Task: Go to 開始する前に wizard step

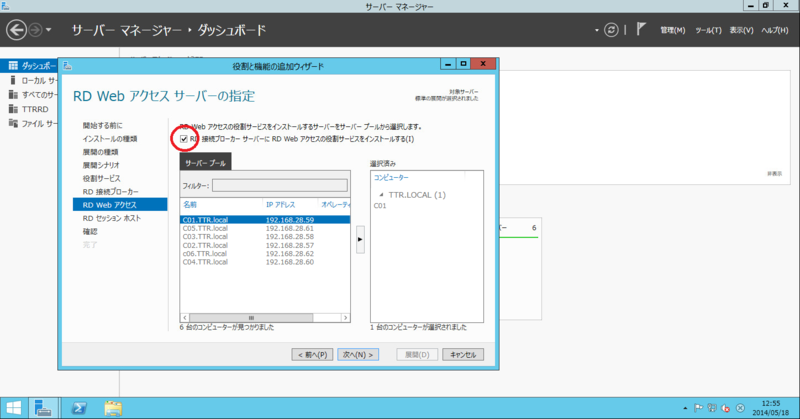Action: (x=103, y=126)
